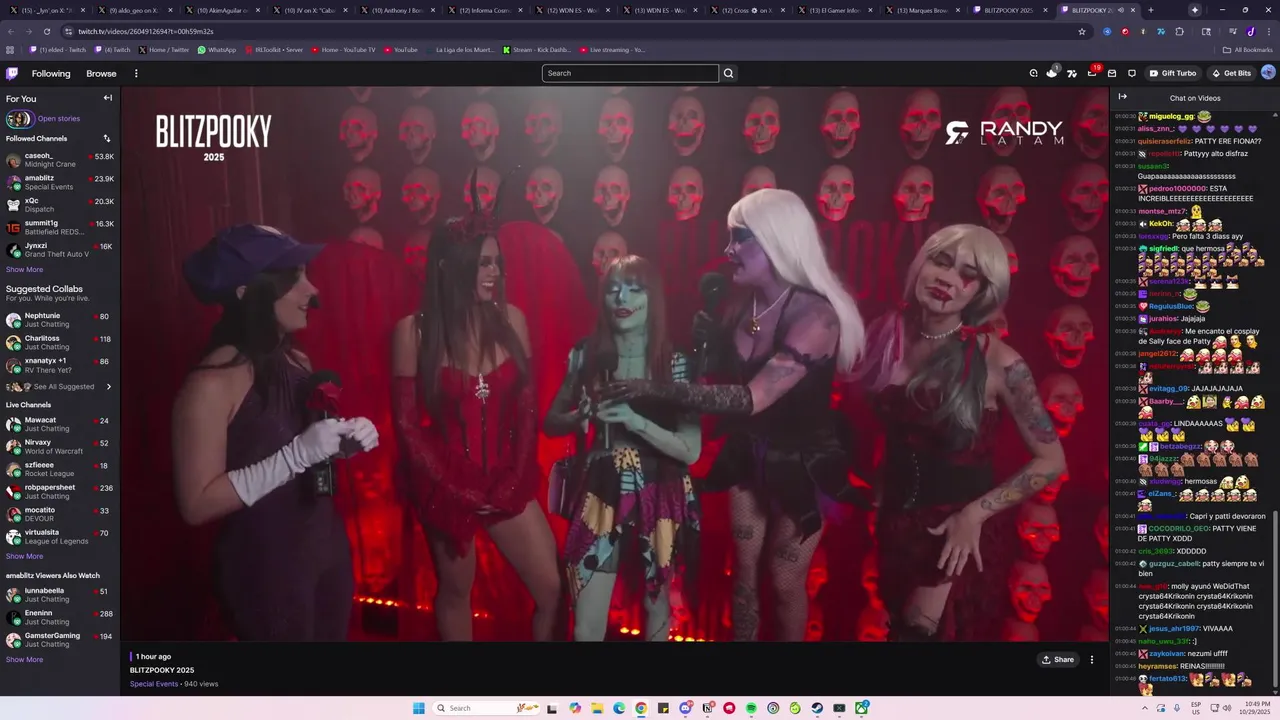Open the Stream - Kick Dashboard bookmark

click(x=536, y=49)
